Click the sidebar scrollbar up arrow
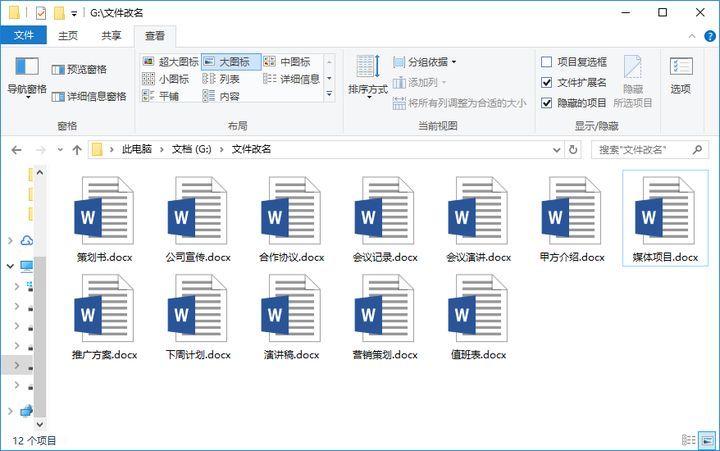This screenshot has width=720, height=451. (40, 173)
